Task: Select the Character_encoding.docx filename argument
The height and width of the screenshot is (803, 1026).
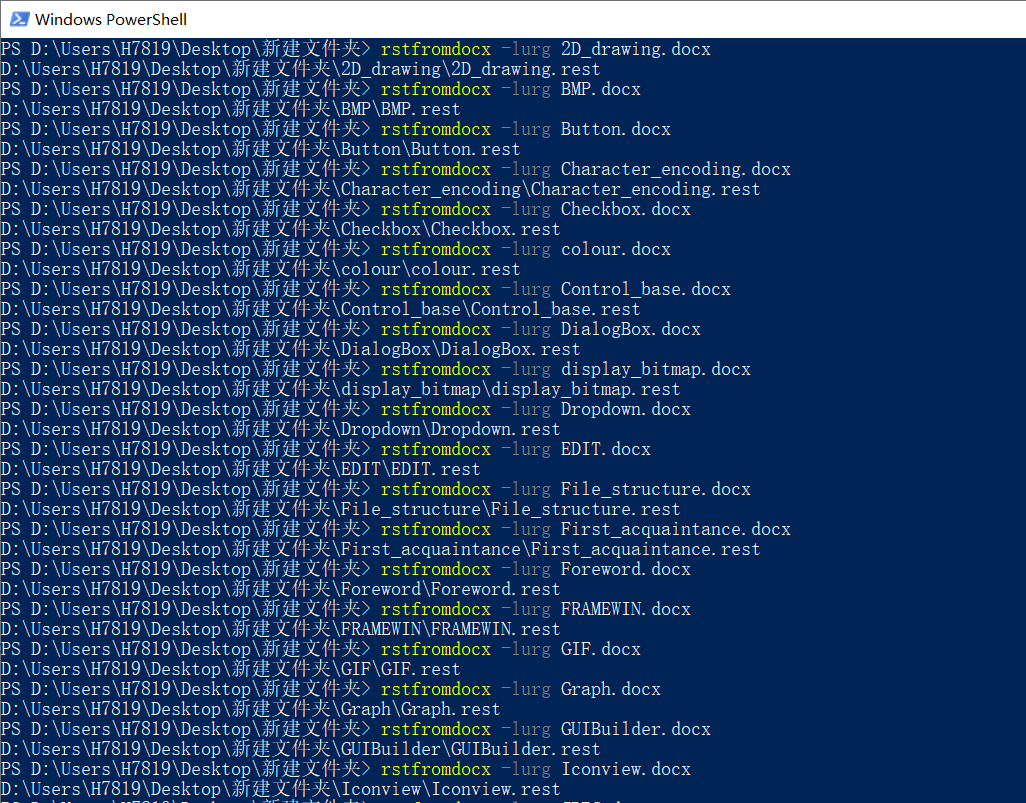Action: coord(675,169)
